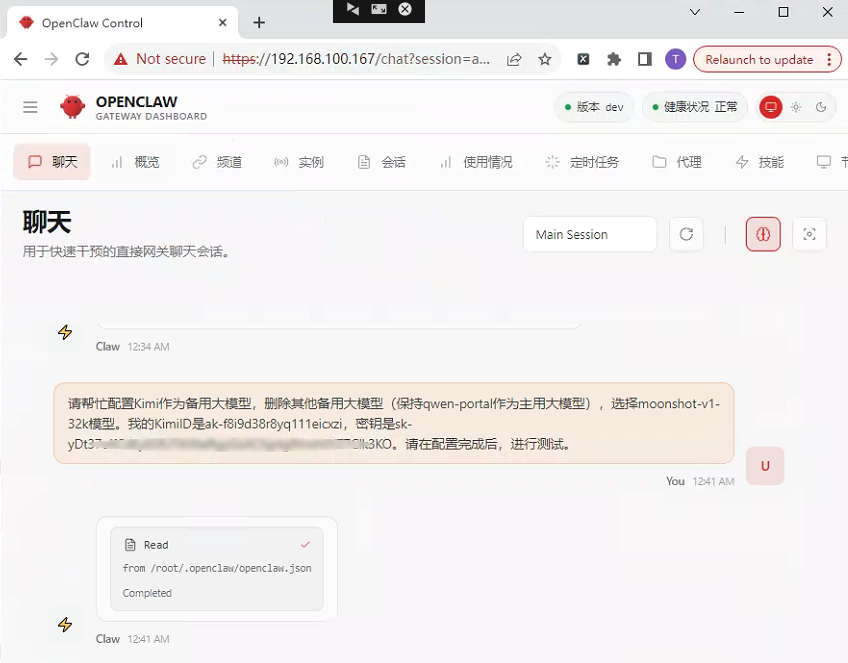Open the 概览 overview tab

coord(135,162)
